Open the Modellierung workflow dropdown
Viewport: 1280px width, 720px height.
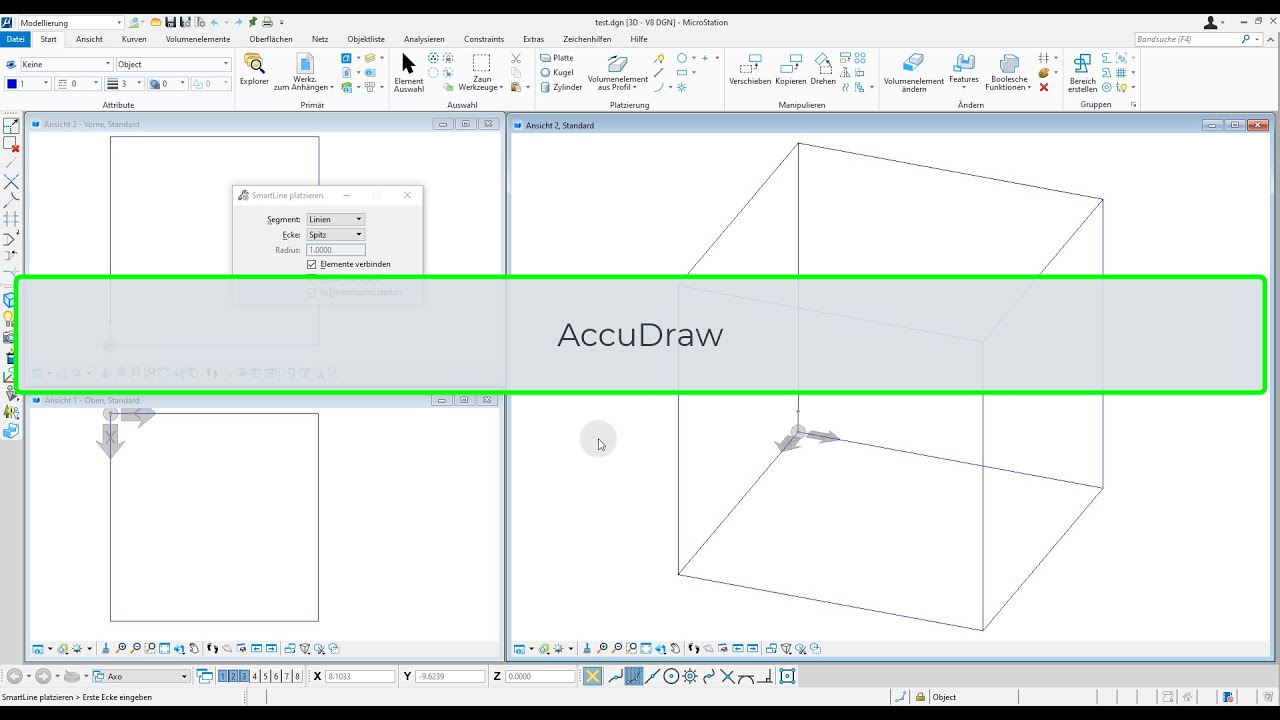tap(70, 22)
